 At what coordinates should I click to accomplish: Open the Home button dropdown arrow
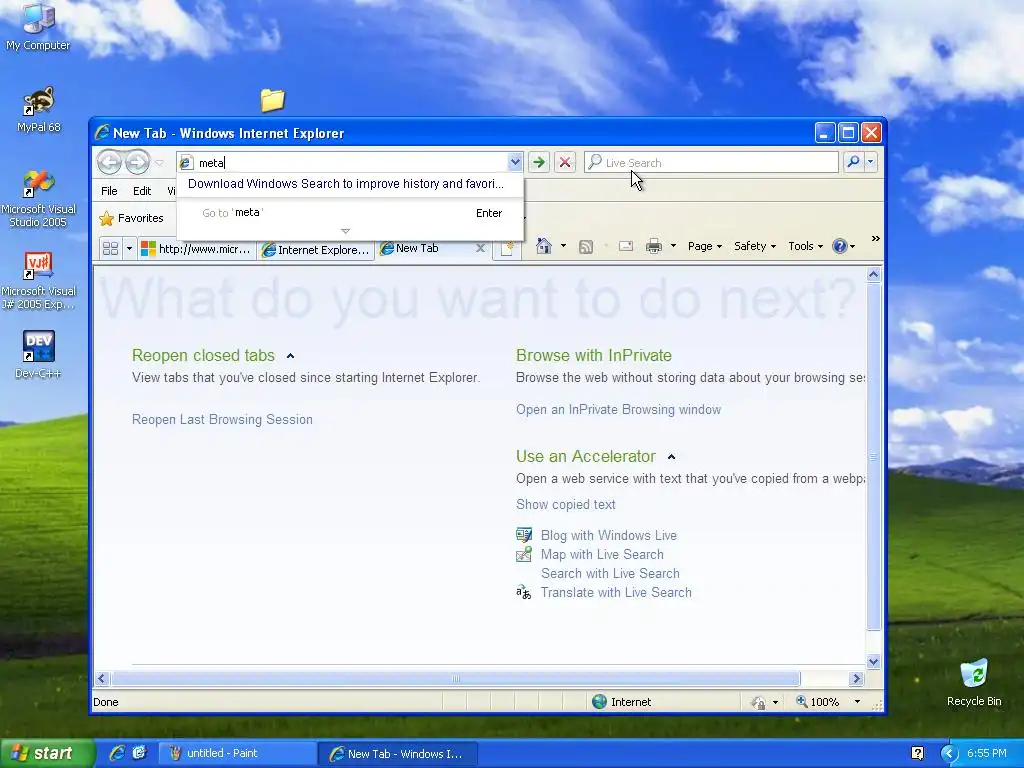[563, 246]
